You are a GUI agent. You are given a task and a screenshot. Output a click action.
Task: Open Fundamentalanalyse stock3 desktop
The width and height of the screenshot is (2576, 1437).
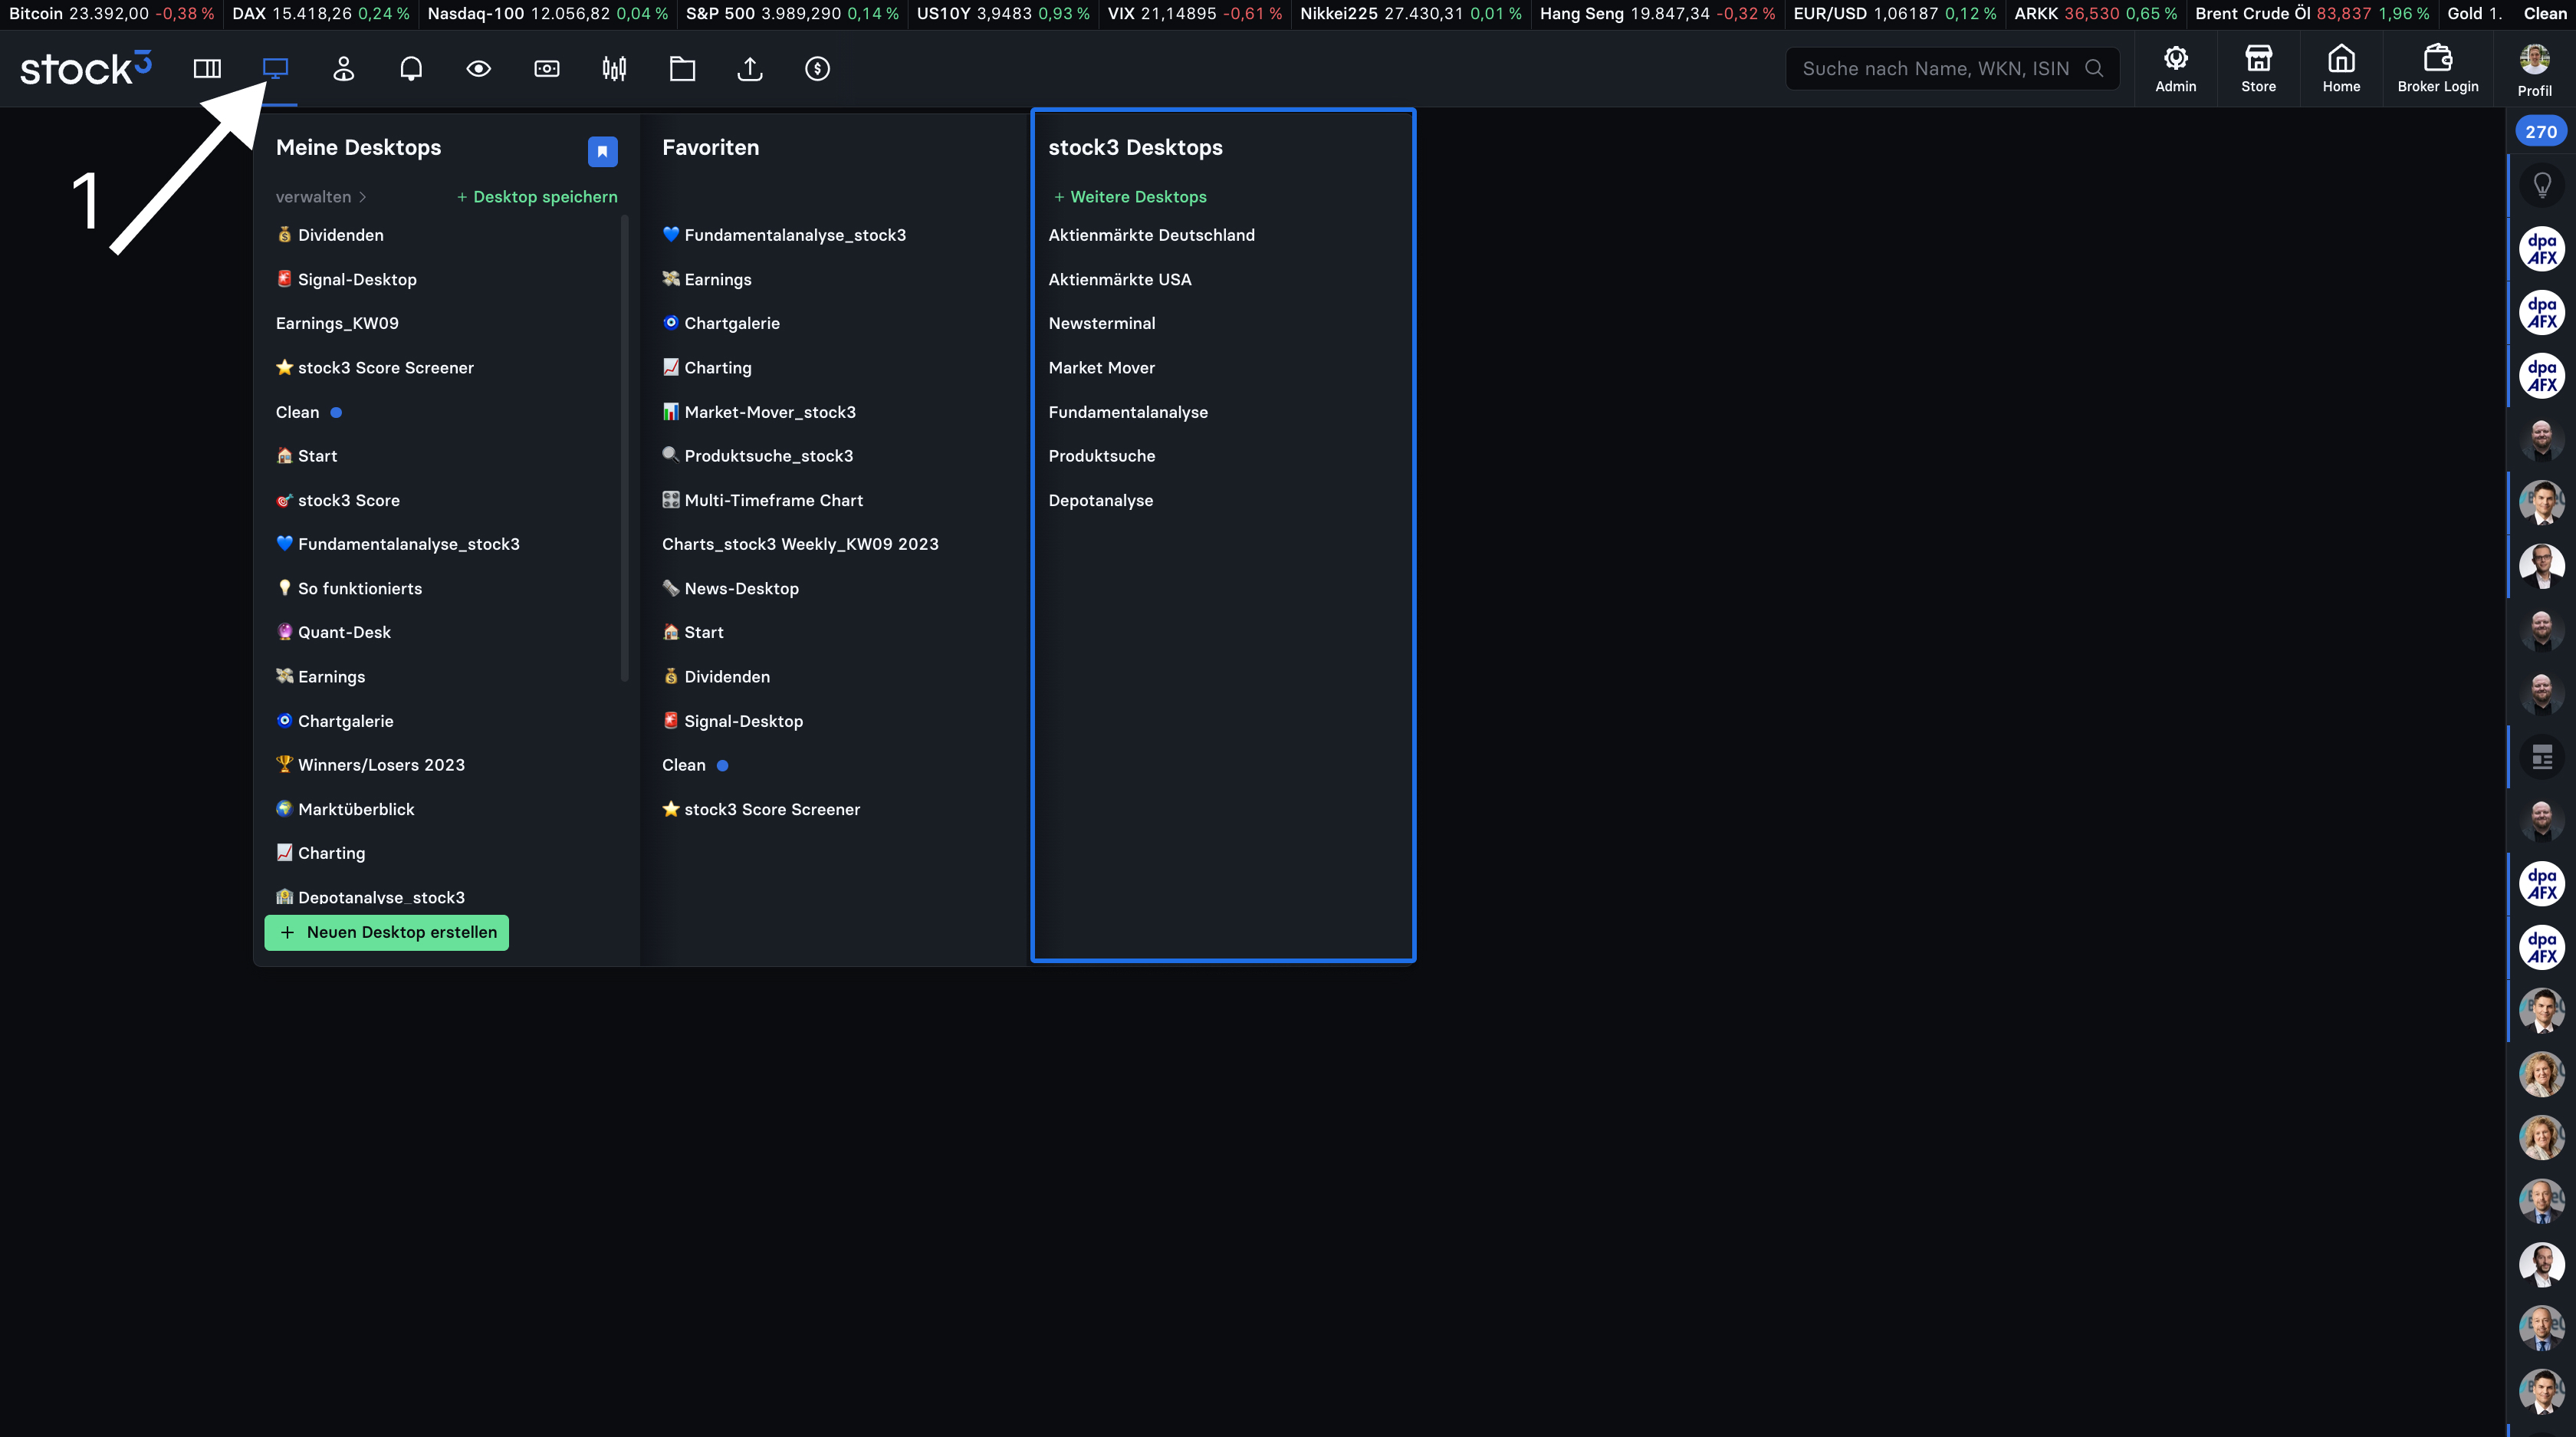(x=1128, y=412)
